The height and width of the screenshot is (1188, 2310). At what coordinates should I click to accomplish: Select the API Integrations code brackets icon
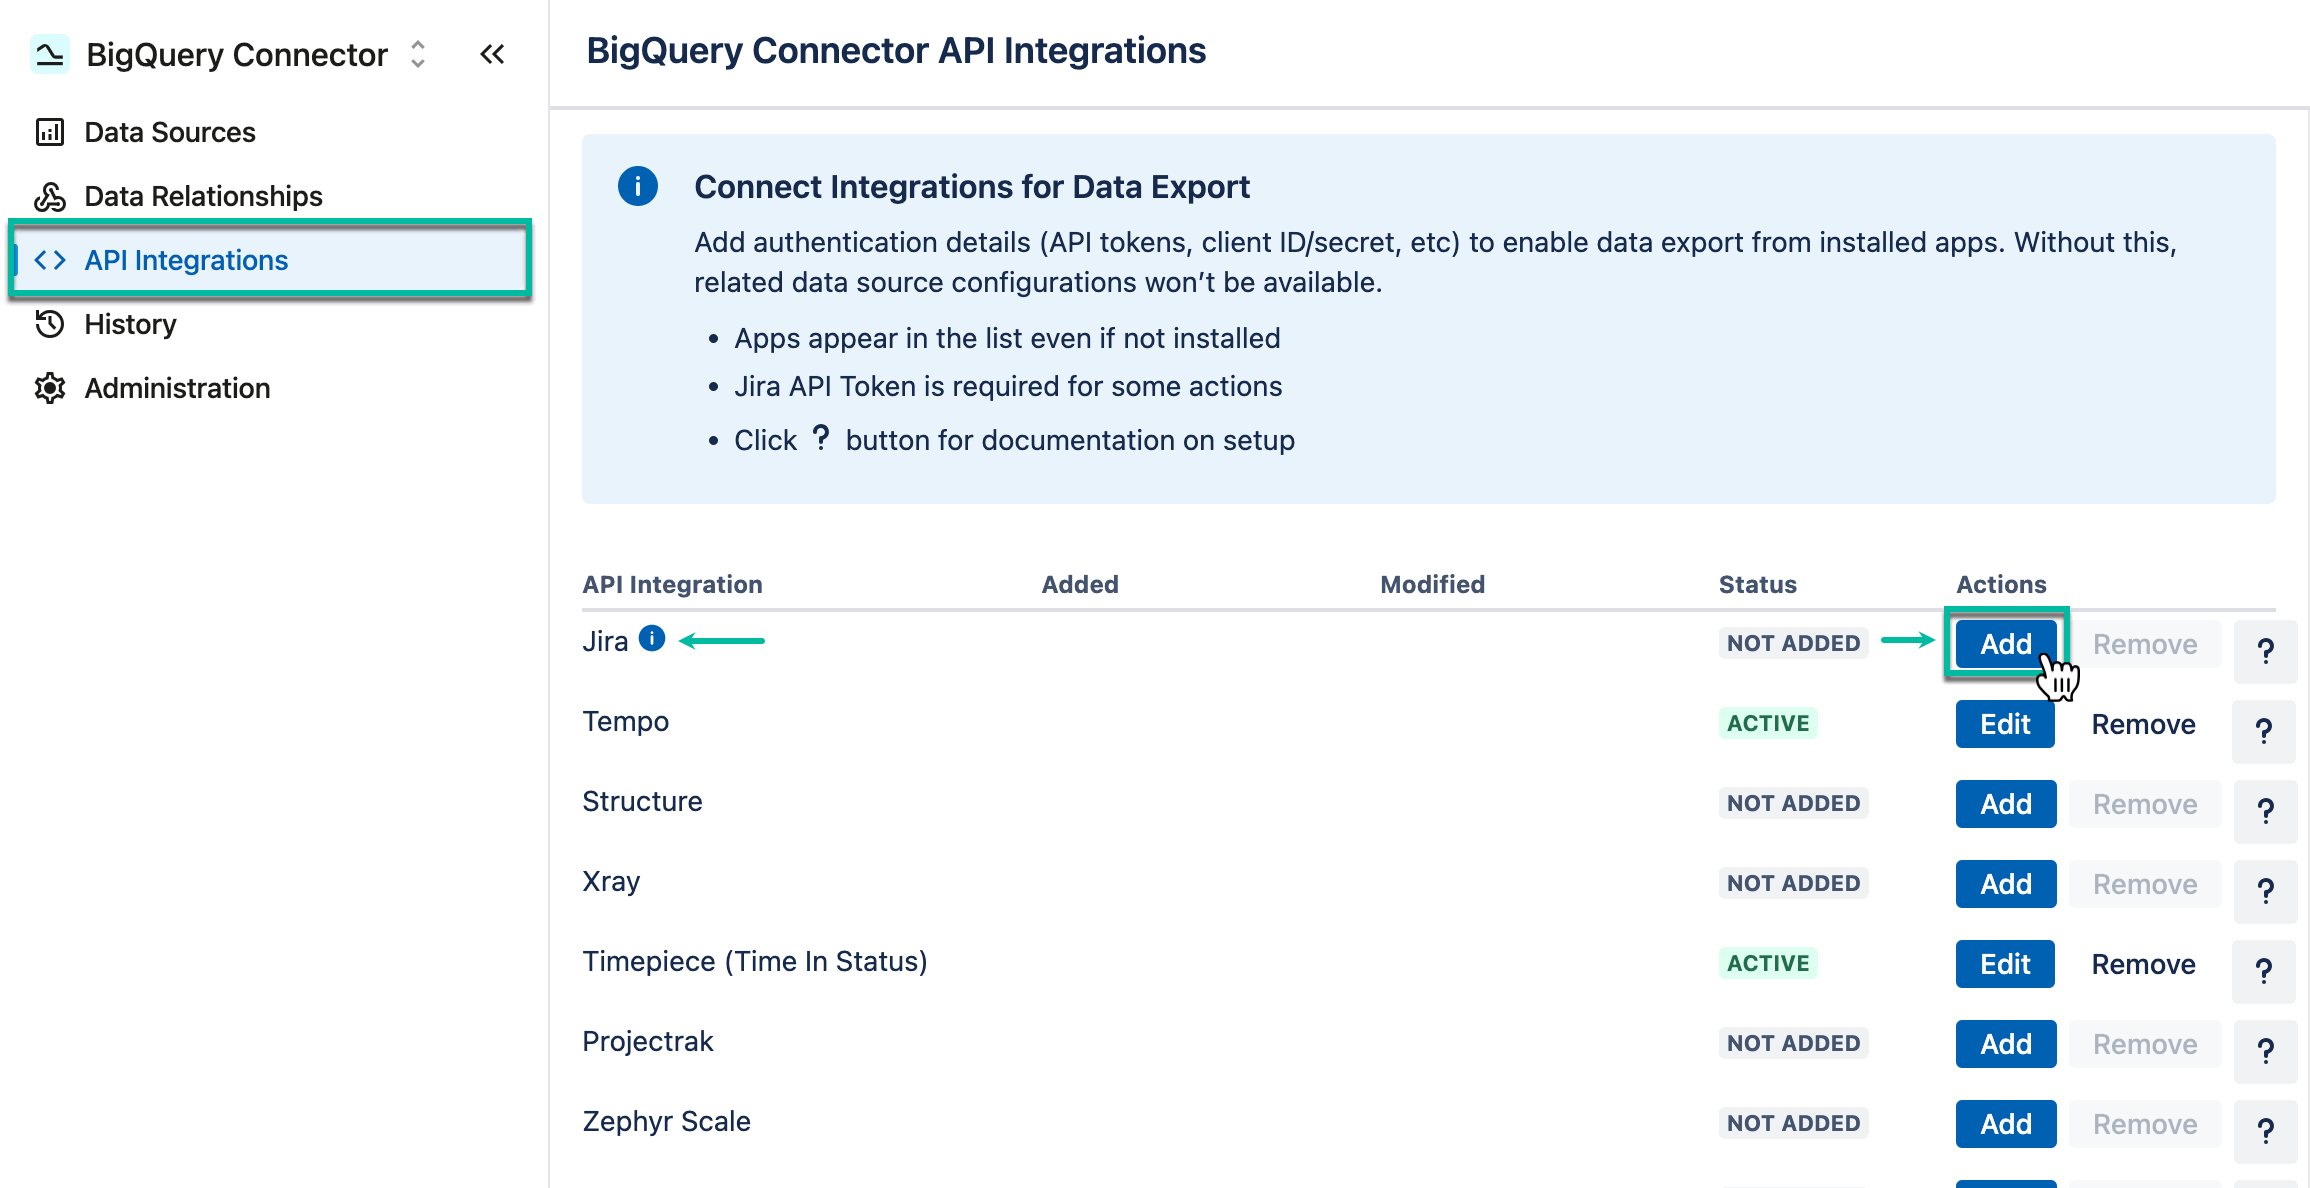pyautogui.click(x=50, y=260)
